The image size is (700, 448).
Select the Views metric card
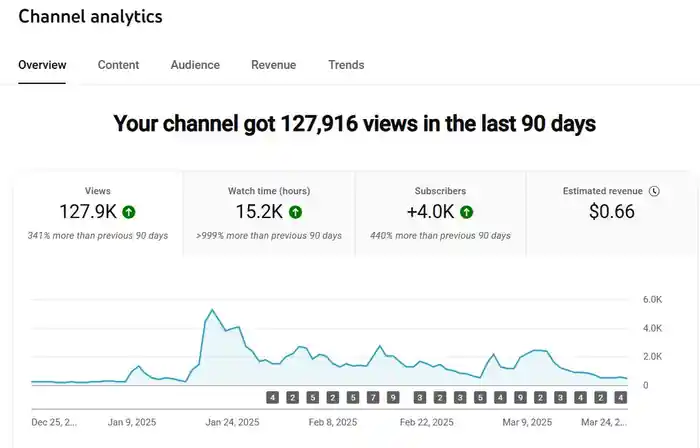[x=98, y=214]
